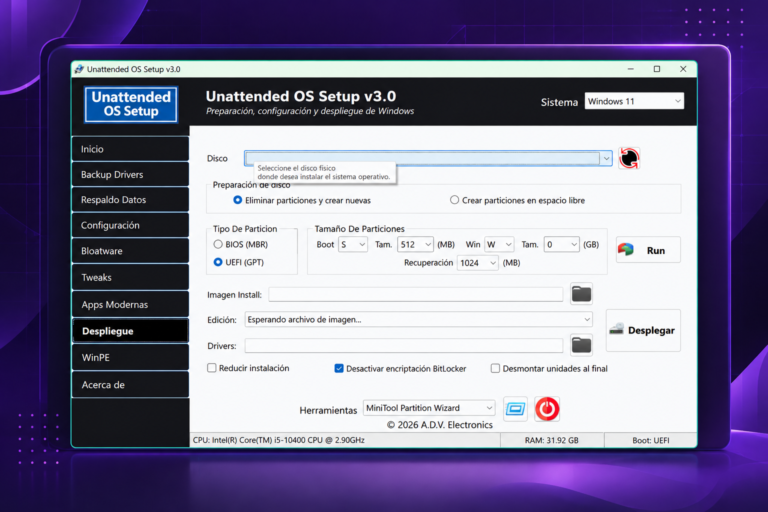Close the Unattended OS Setup window

(683, 69)
